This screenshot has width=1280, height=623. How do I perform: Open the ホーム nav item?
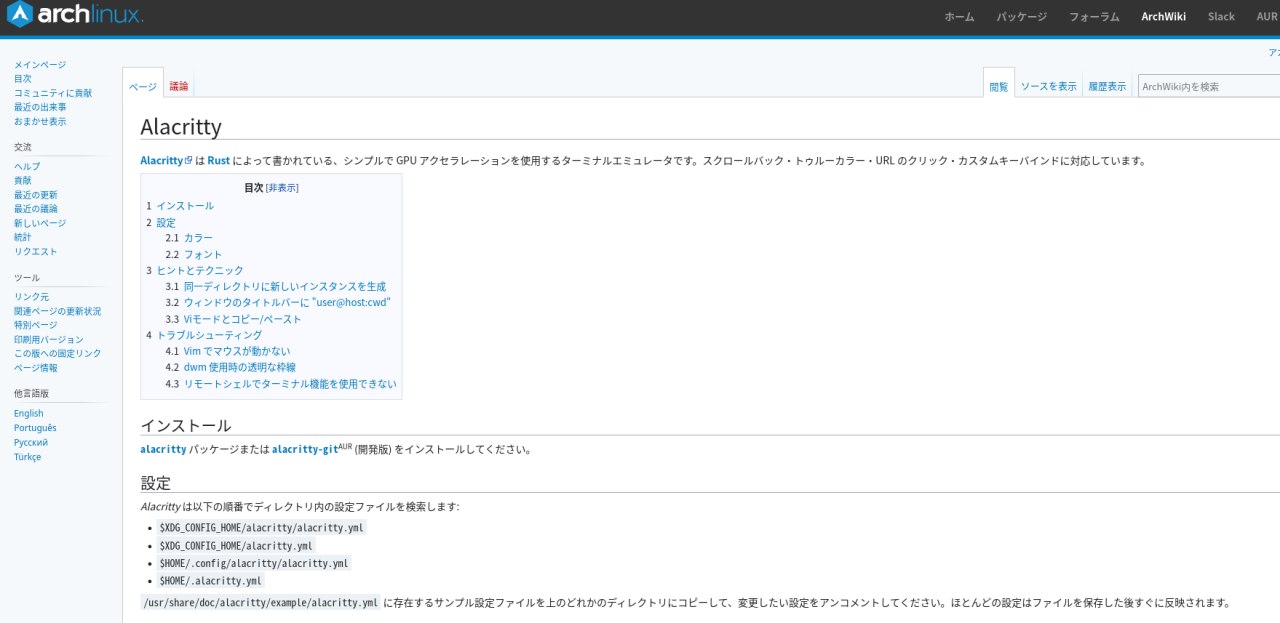959,16
